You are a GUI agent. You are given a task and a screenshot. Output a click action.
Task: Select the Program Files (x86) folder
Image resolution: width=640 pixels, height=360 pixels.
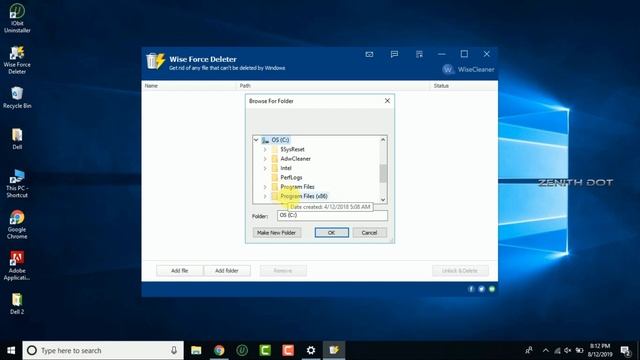coord(304,196)
